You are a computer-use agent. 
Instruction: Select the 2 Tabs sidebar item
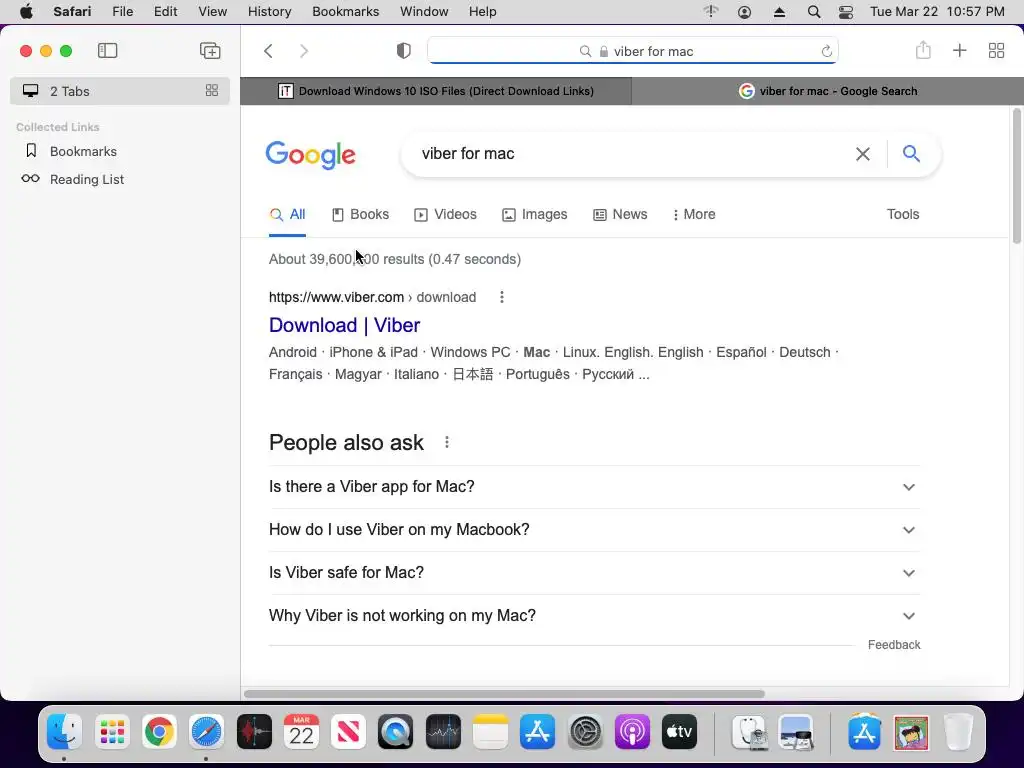pos(120,91)
